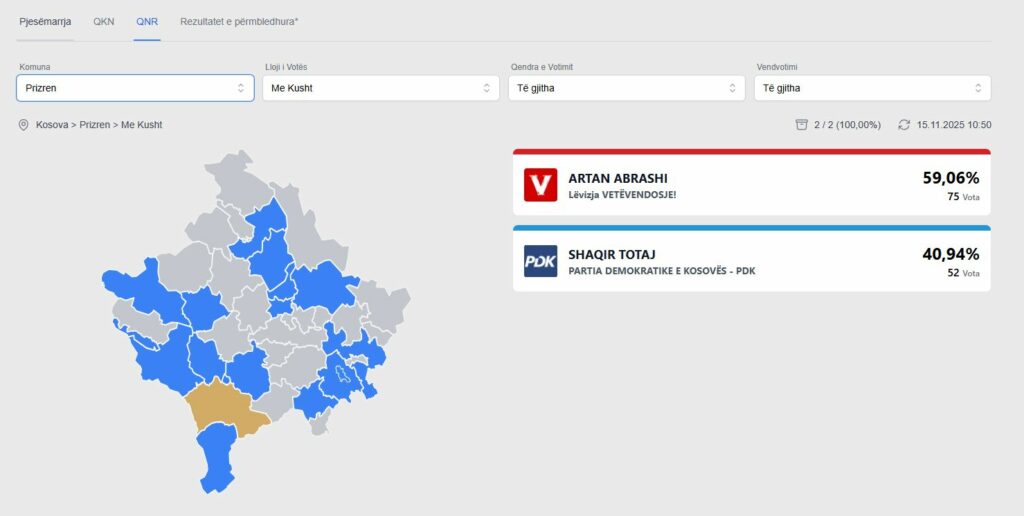Click the red bar above Abrashi's card

[751, 152]
